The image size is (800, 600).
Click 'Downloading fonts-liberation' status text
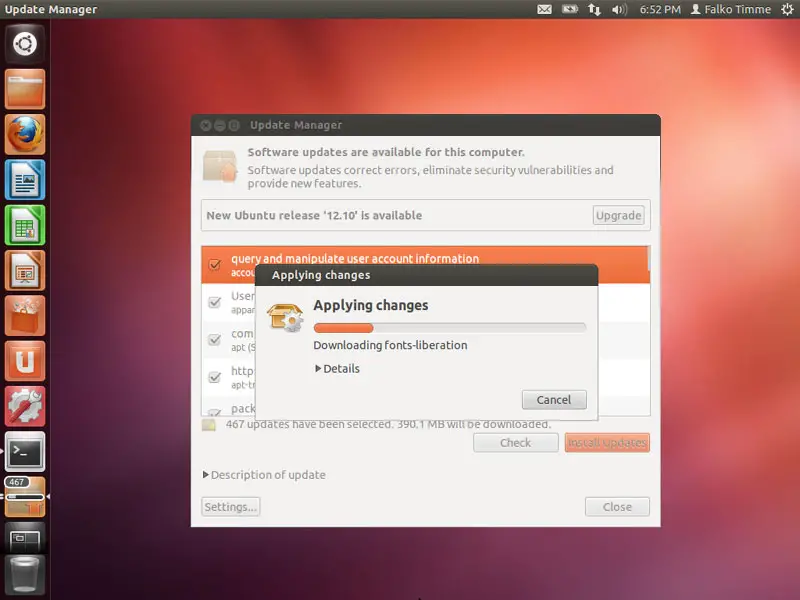pyautogui.click(x=390, y=345)
